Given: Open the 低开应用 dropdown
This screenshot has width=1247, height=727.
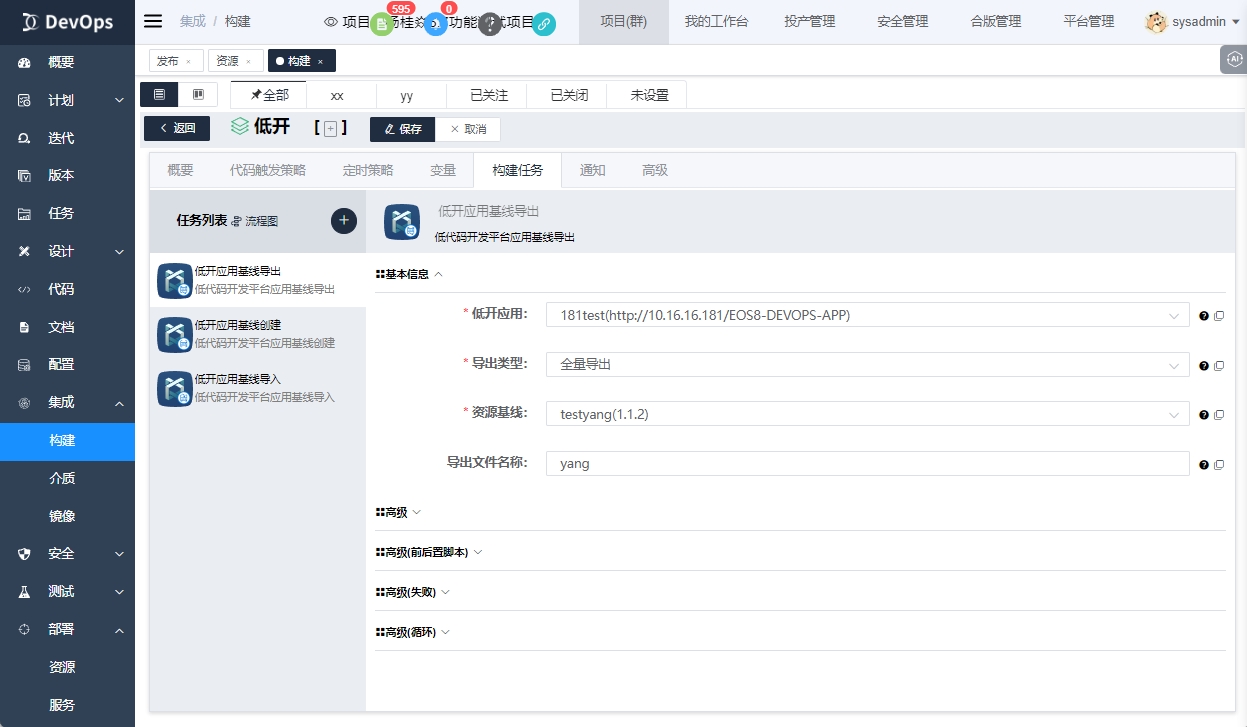Looking at the screenshot, I should pyautogui.click(x=867, y=315).
